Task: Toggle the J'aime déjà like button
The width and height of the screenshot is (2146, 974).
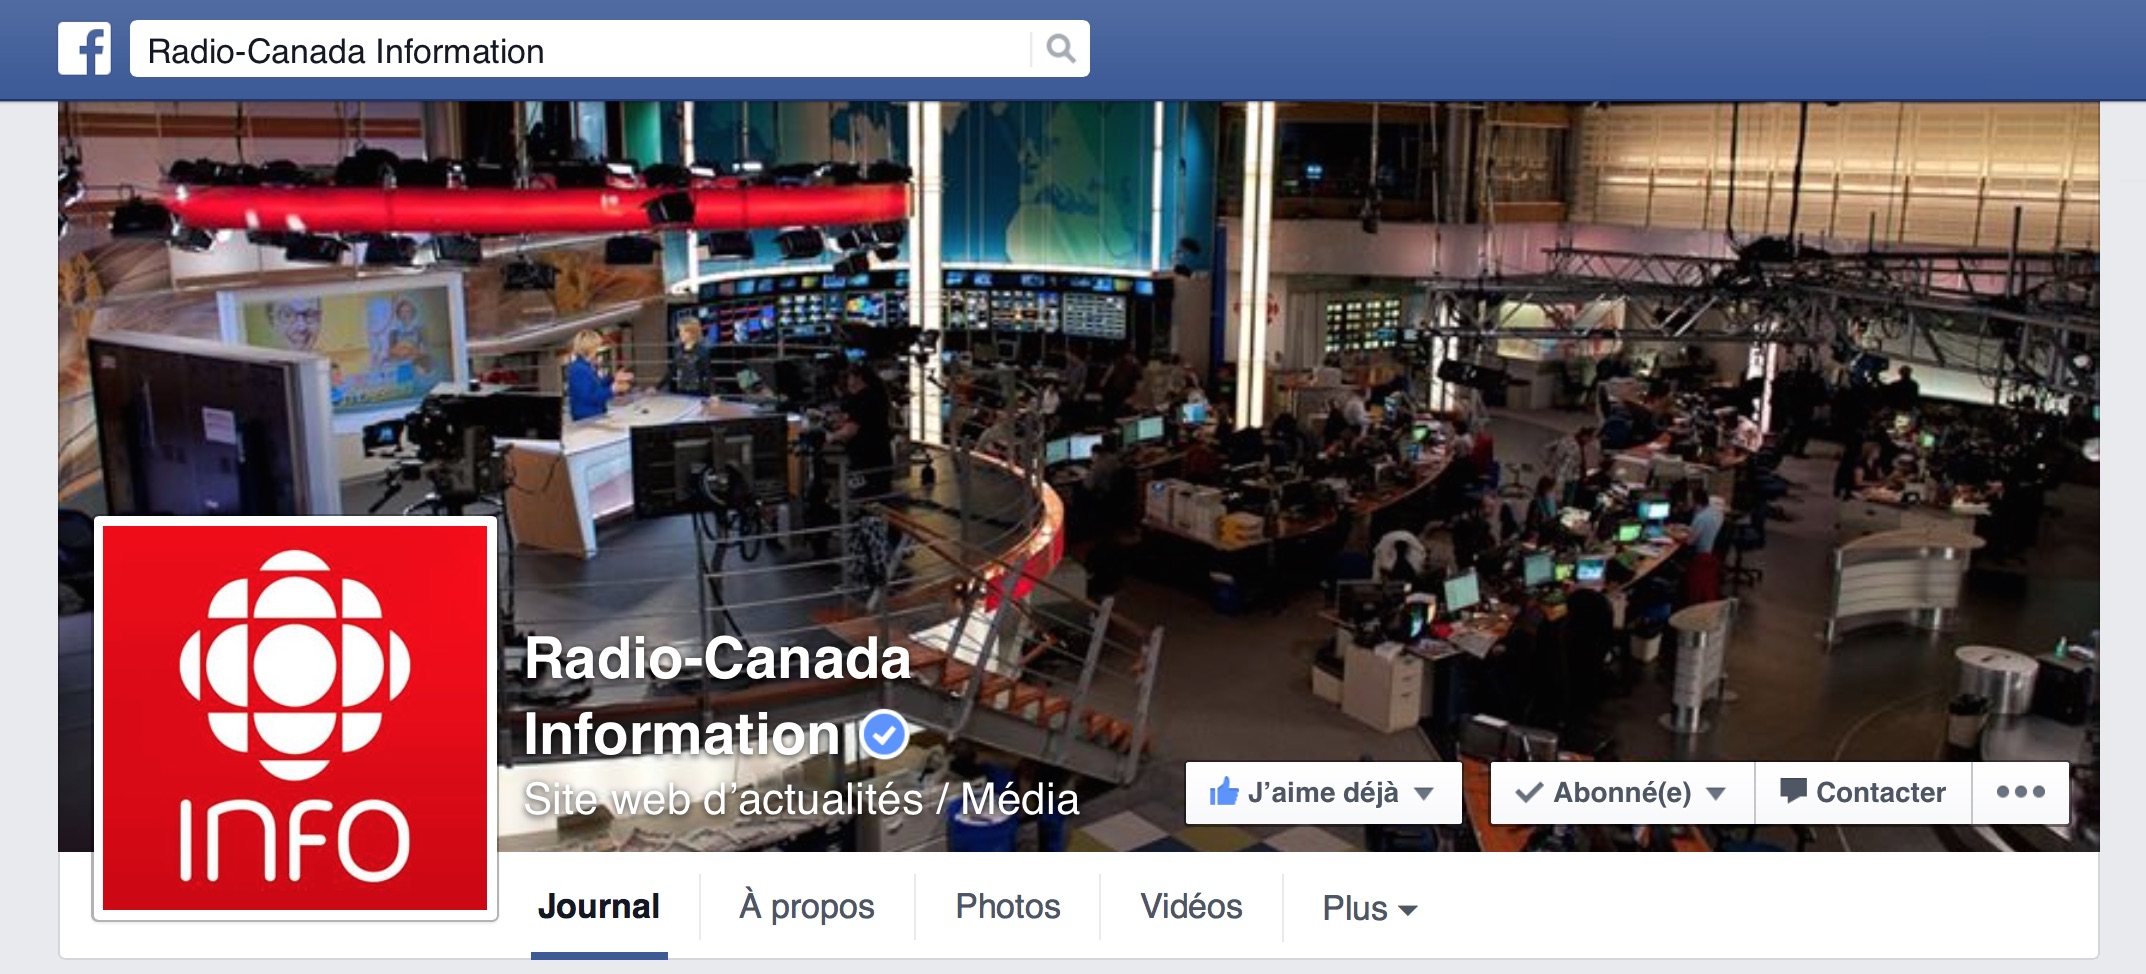Action: pos(1323,793)
